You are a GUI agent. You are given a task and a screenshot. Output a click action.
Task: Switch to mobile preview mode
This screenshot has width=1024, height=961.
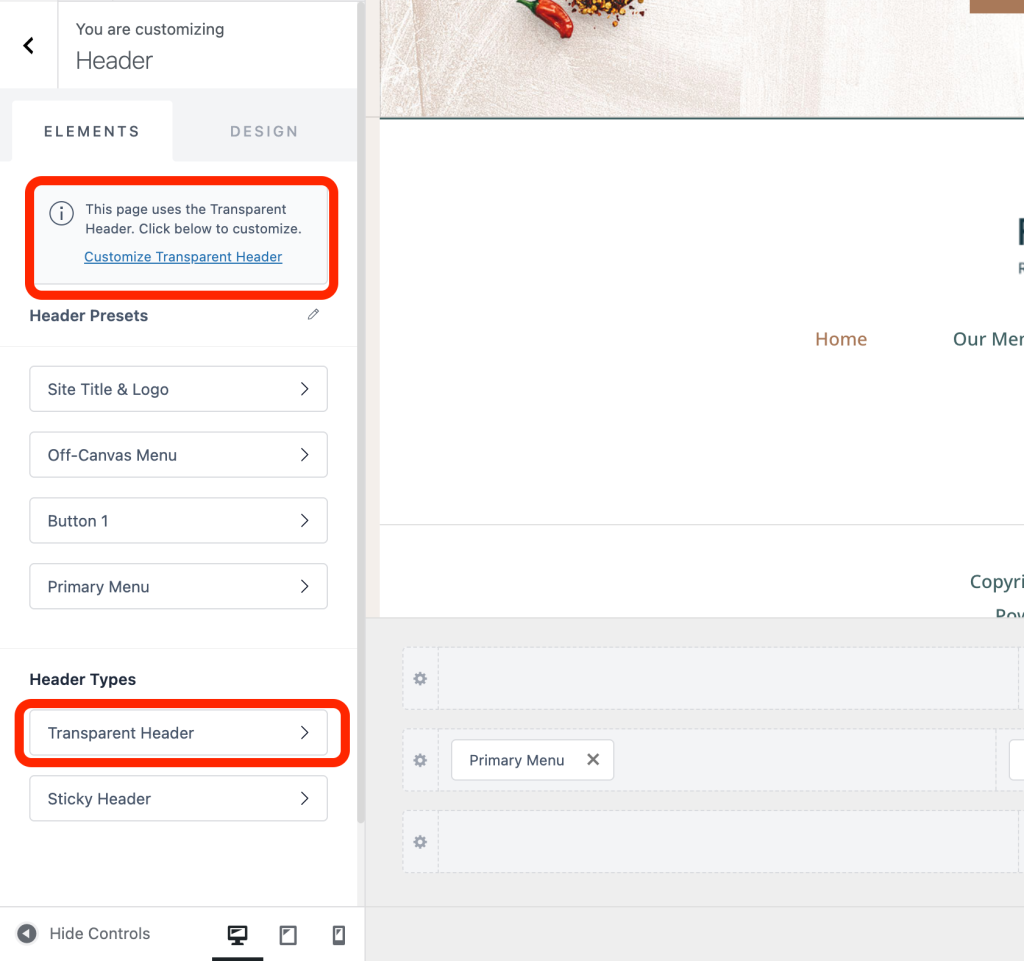[x=338, y=935]
